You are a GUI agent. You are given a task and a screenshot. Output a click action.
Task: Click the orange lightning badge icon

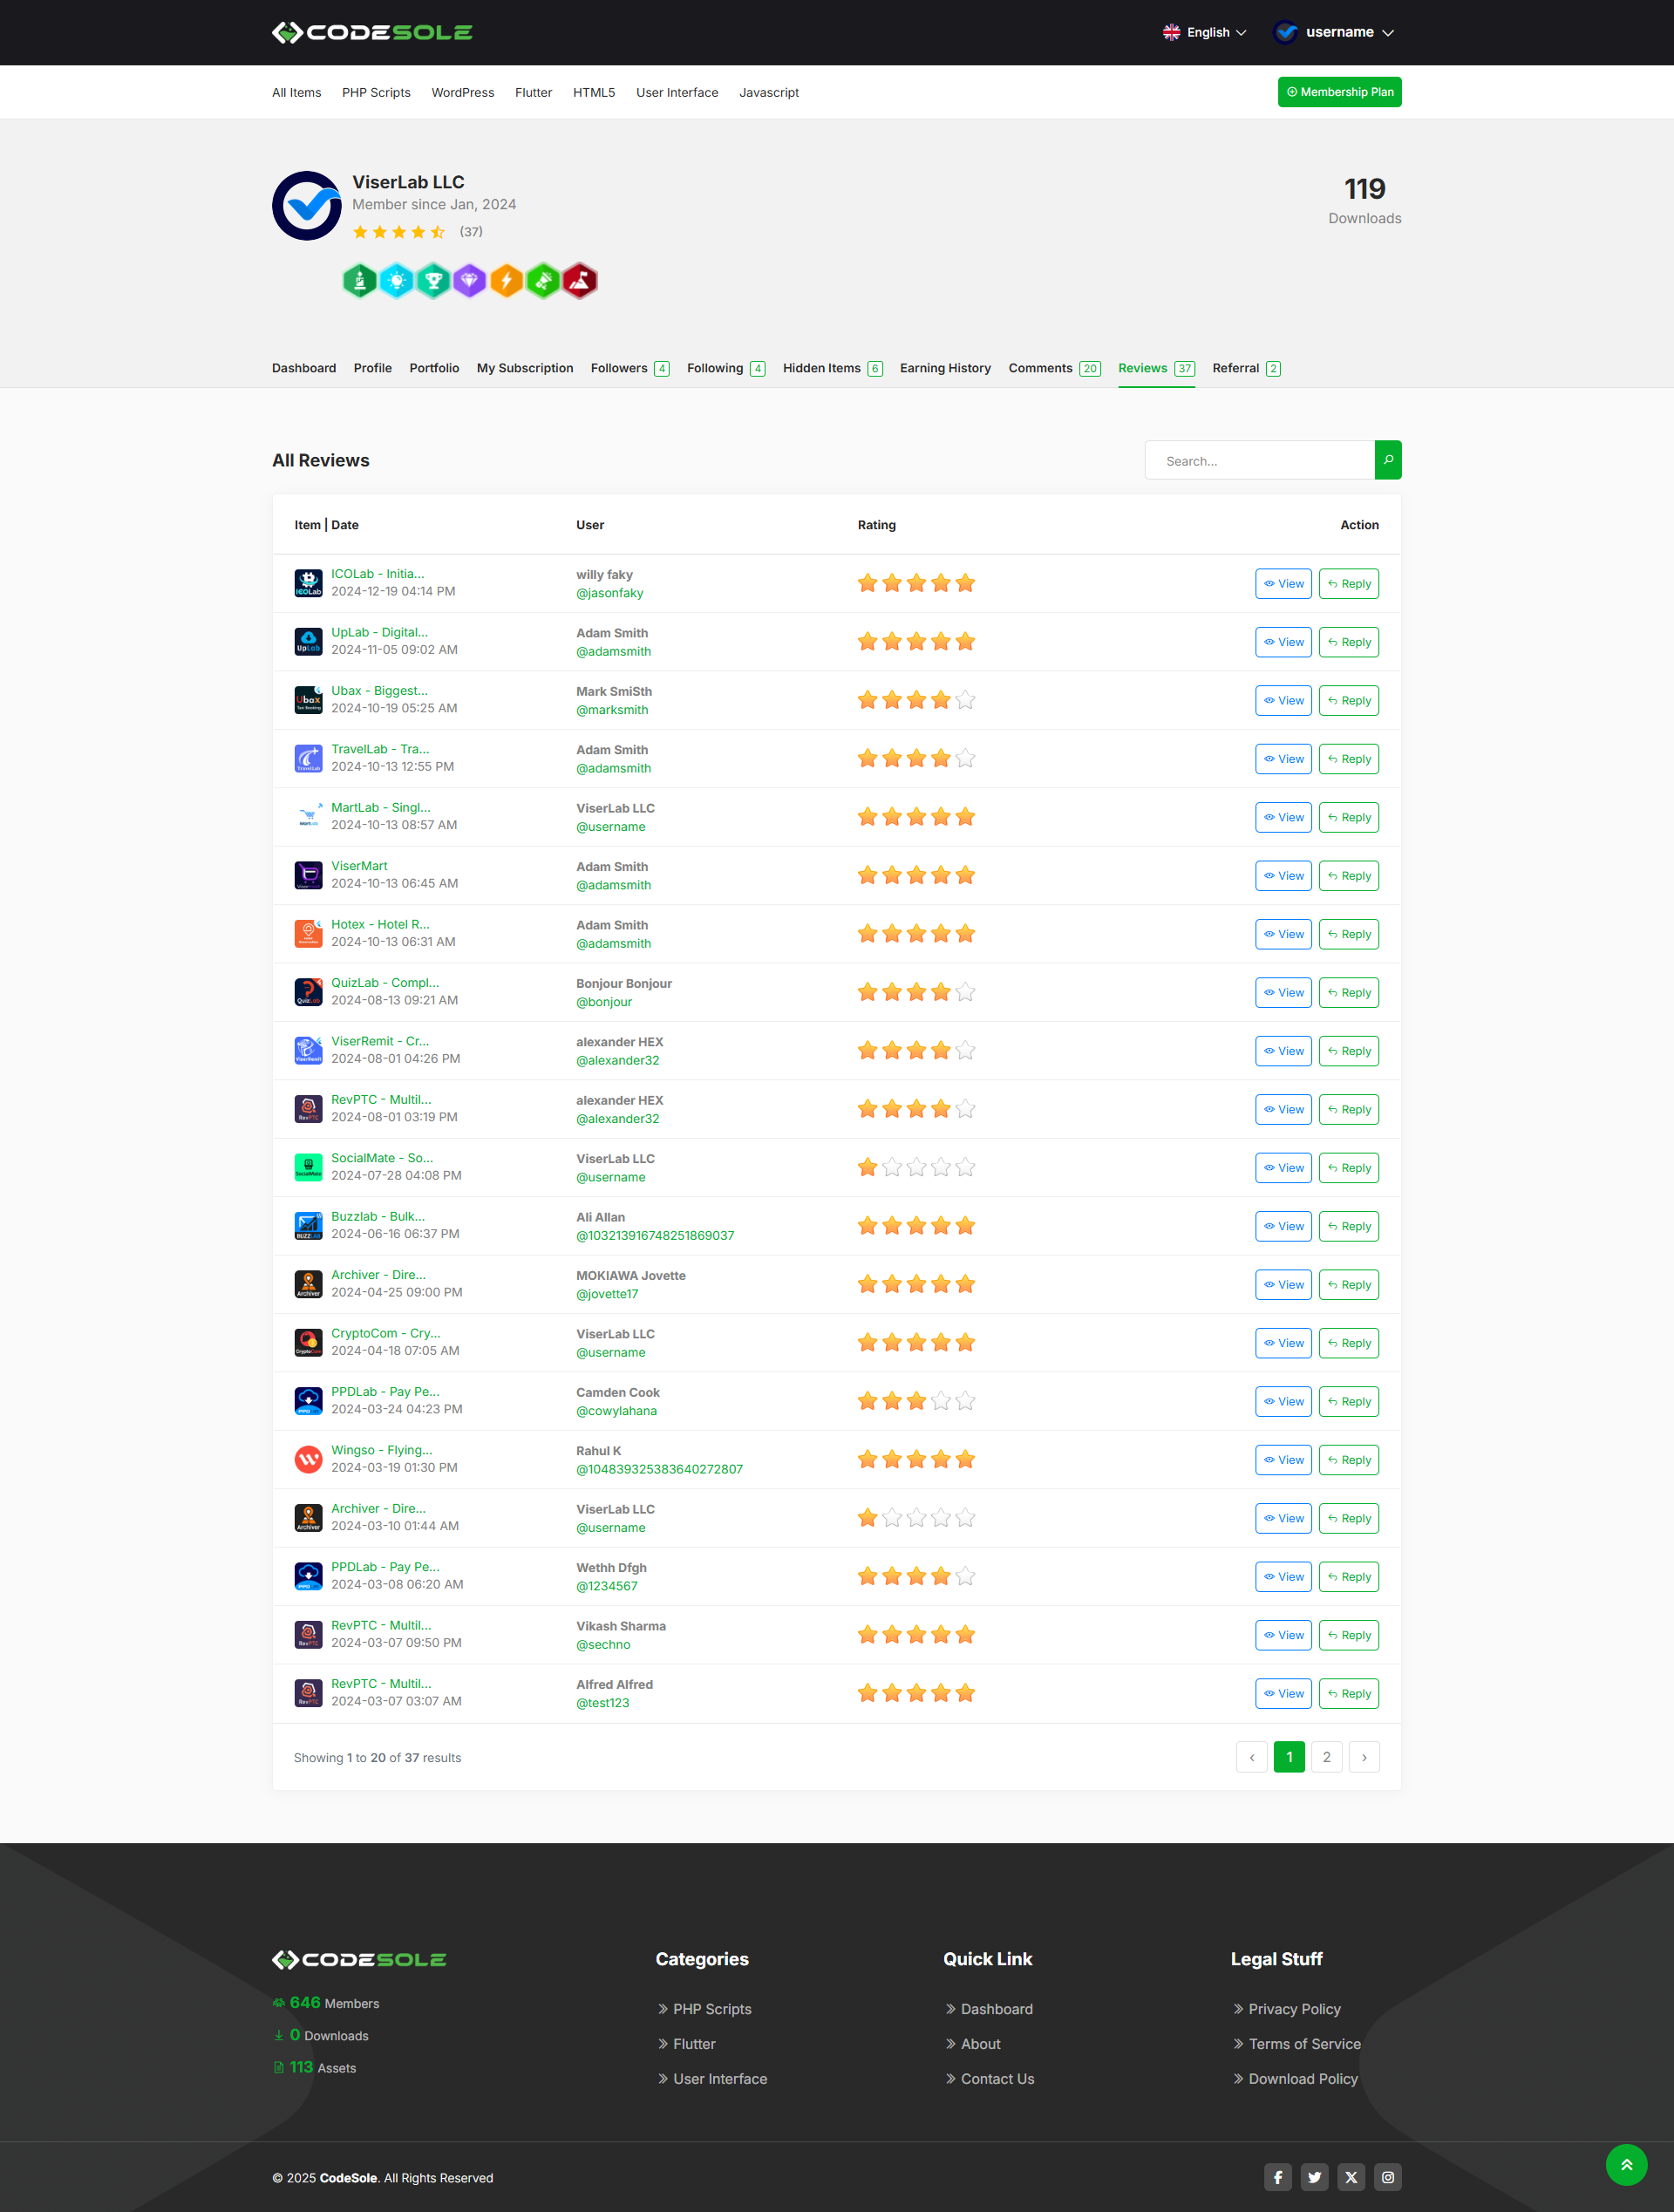click(x=506, y=281)
